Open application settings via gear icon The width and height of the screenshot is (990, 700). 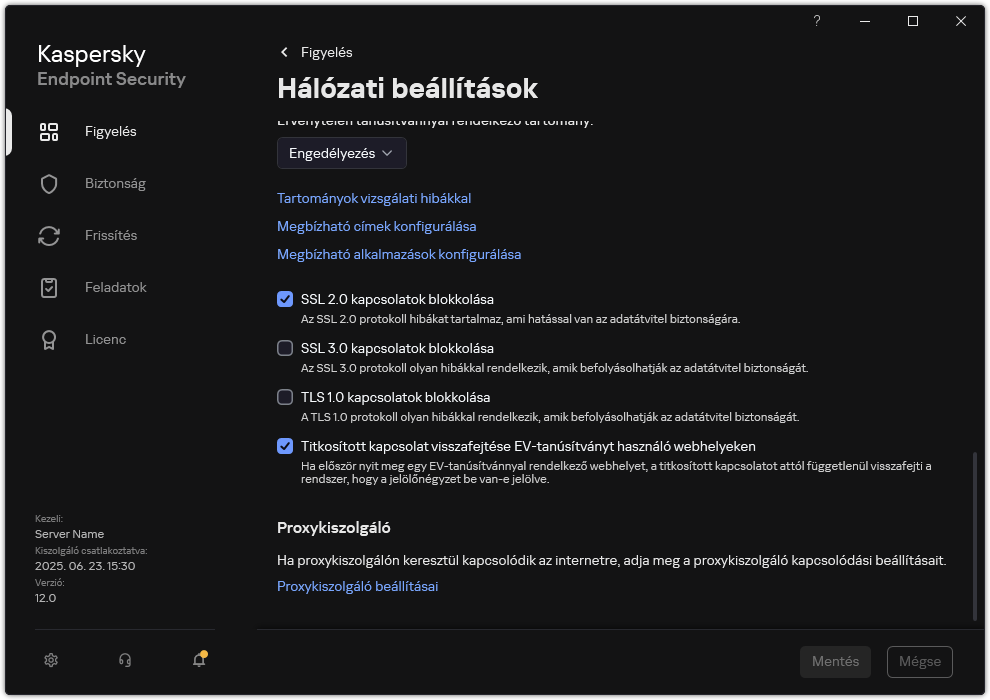[x=50, y=660]
